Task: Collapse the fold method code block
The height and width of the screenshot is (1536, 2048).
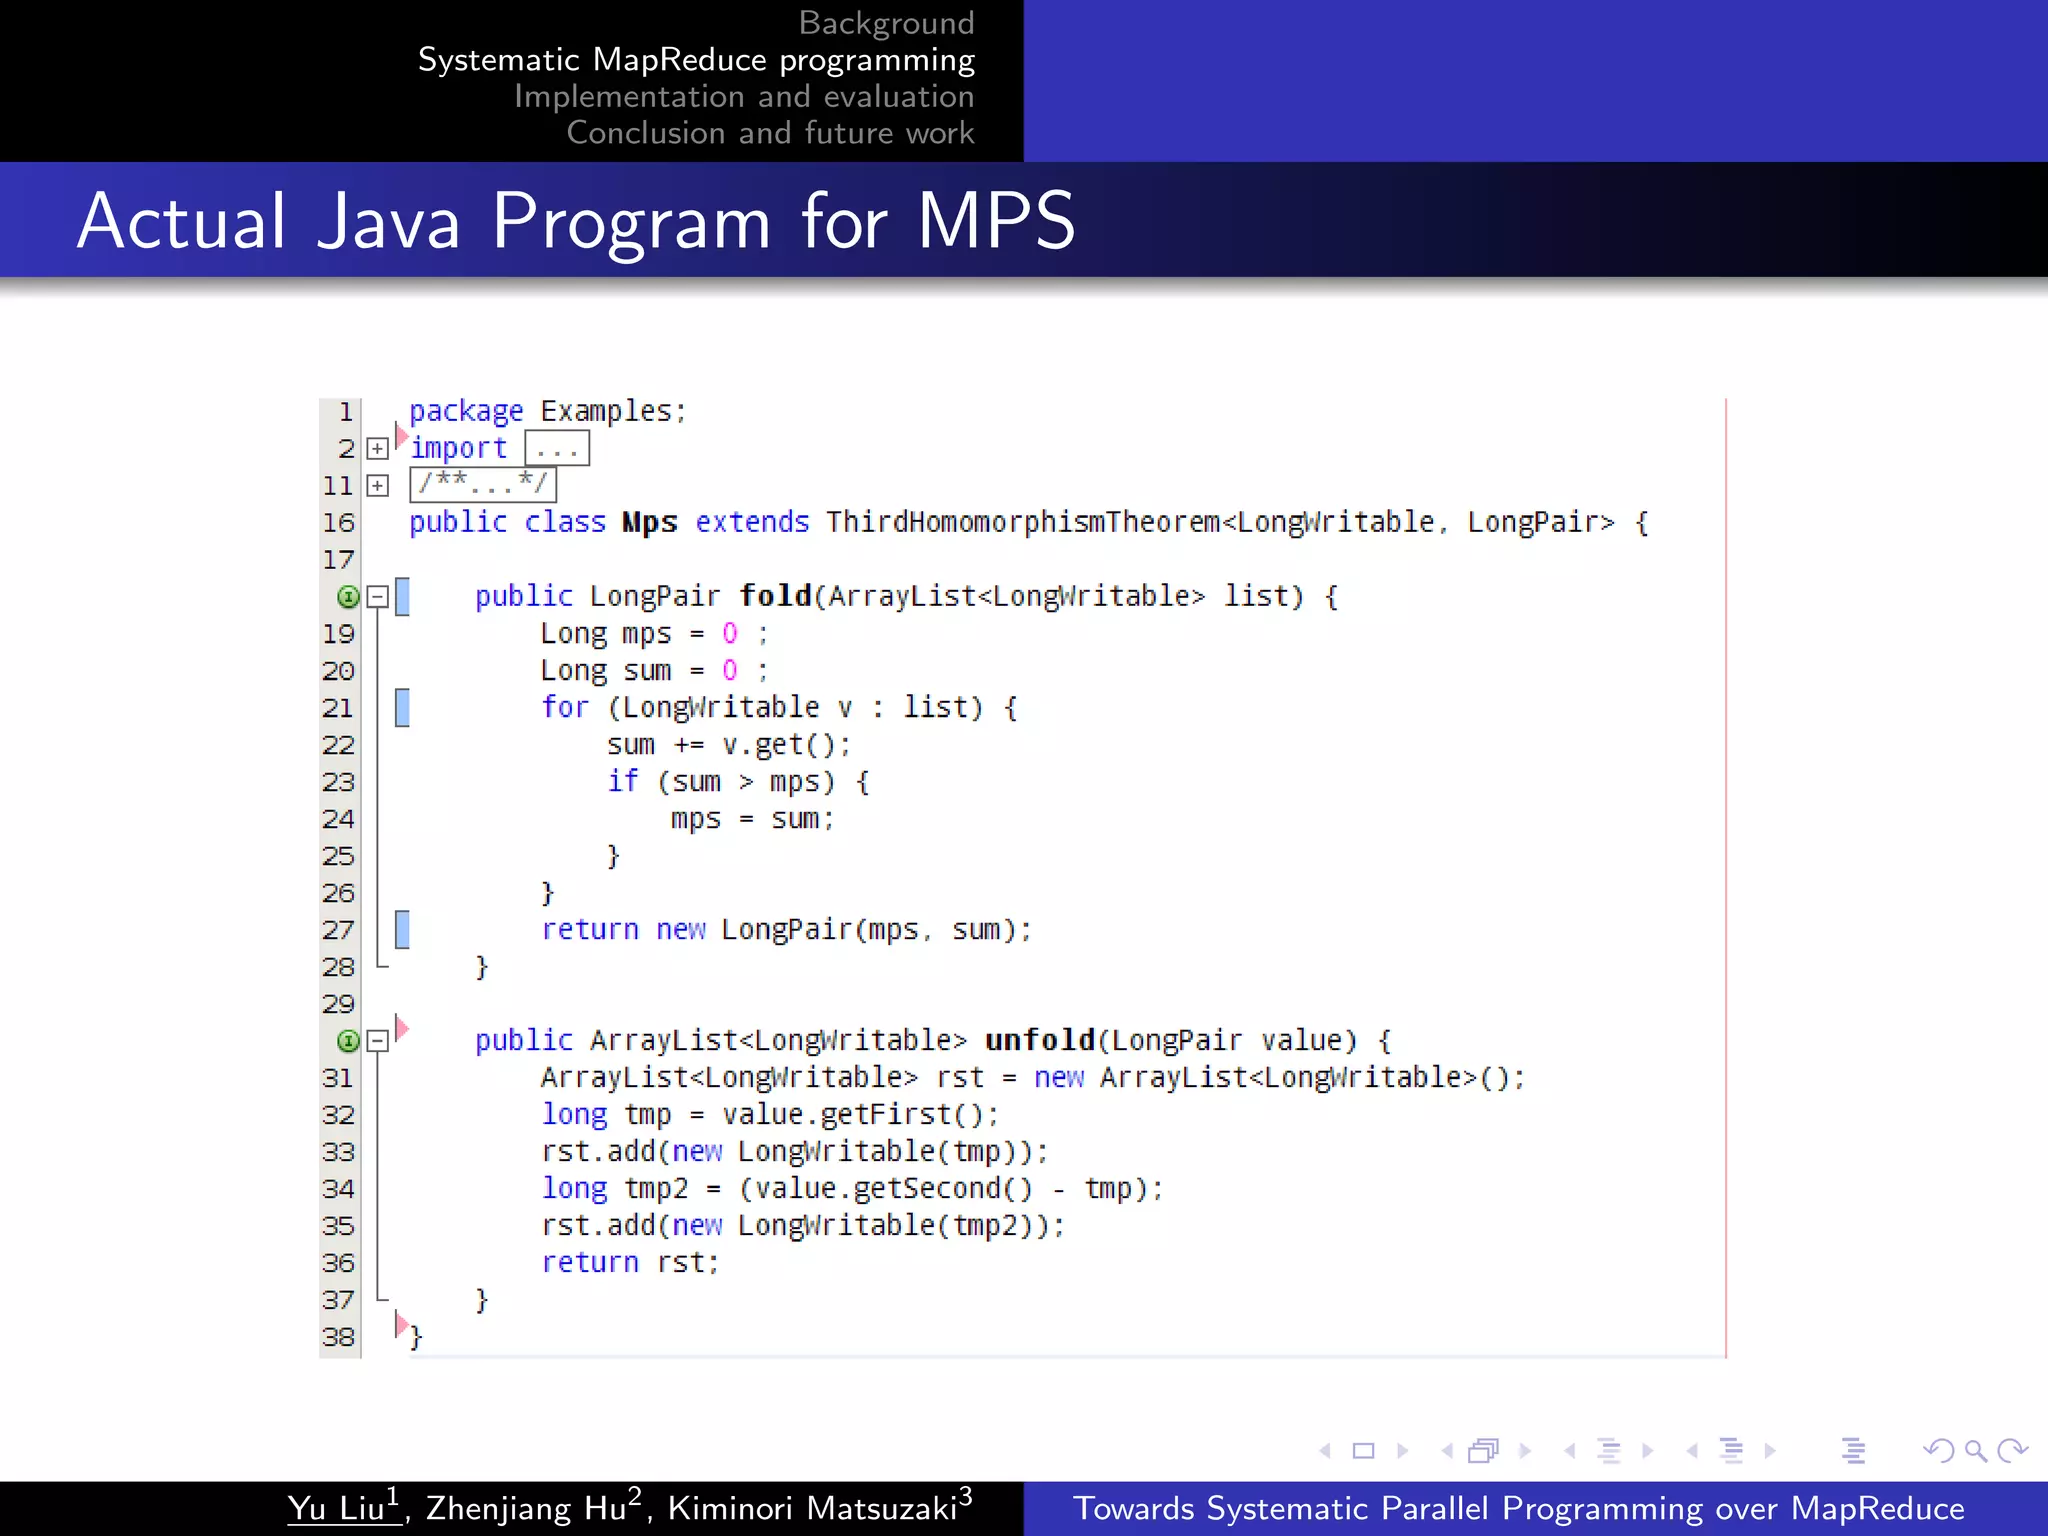Action: pyautogui.click(x=377, y=597)
